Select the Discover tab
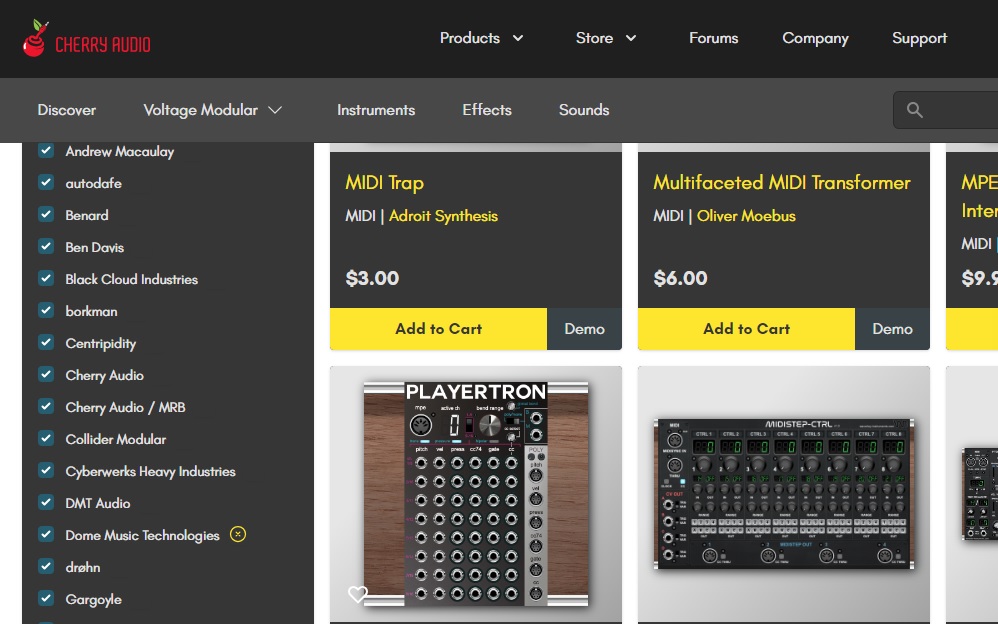This screenshot has width=998, height=624. pos(67,110)
